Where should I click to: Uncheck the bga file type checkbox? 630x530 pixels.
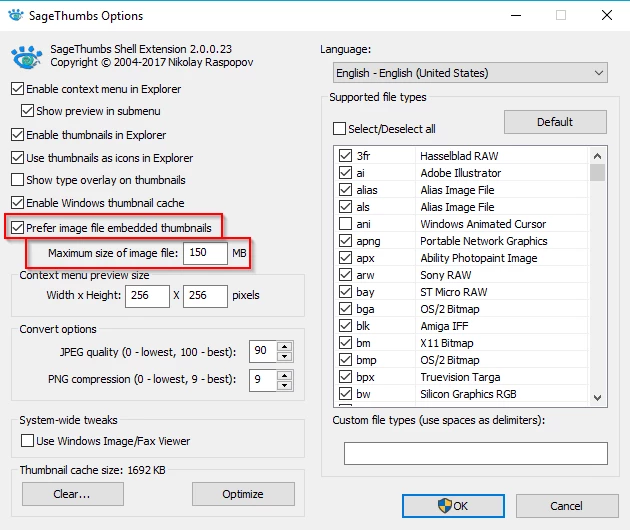click(x=345, y=309)
